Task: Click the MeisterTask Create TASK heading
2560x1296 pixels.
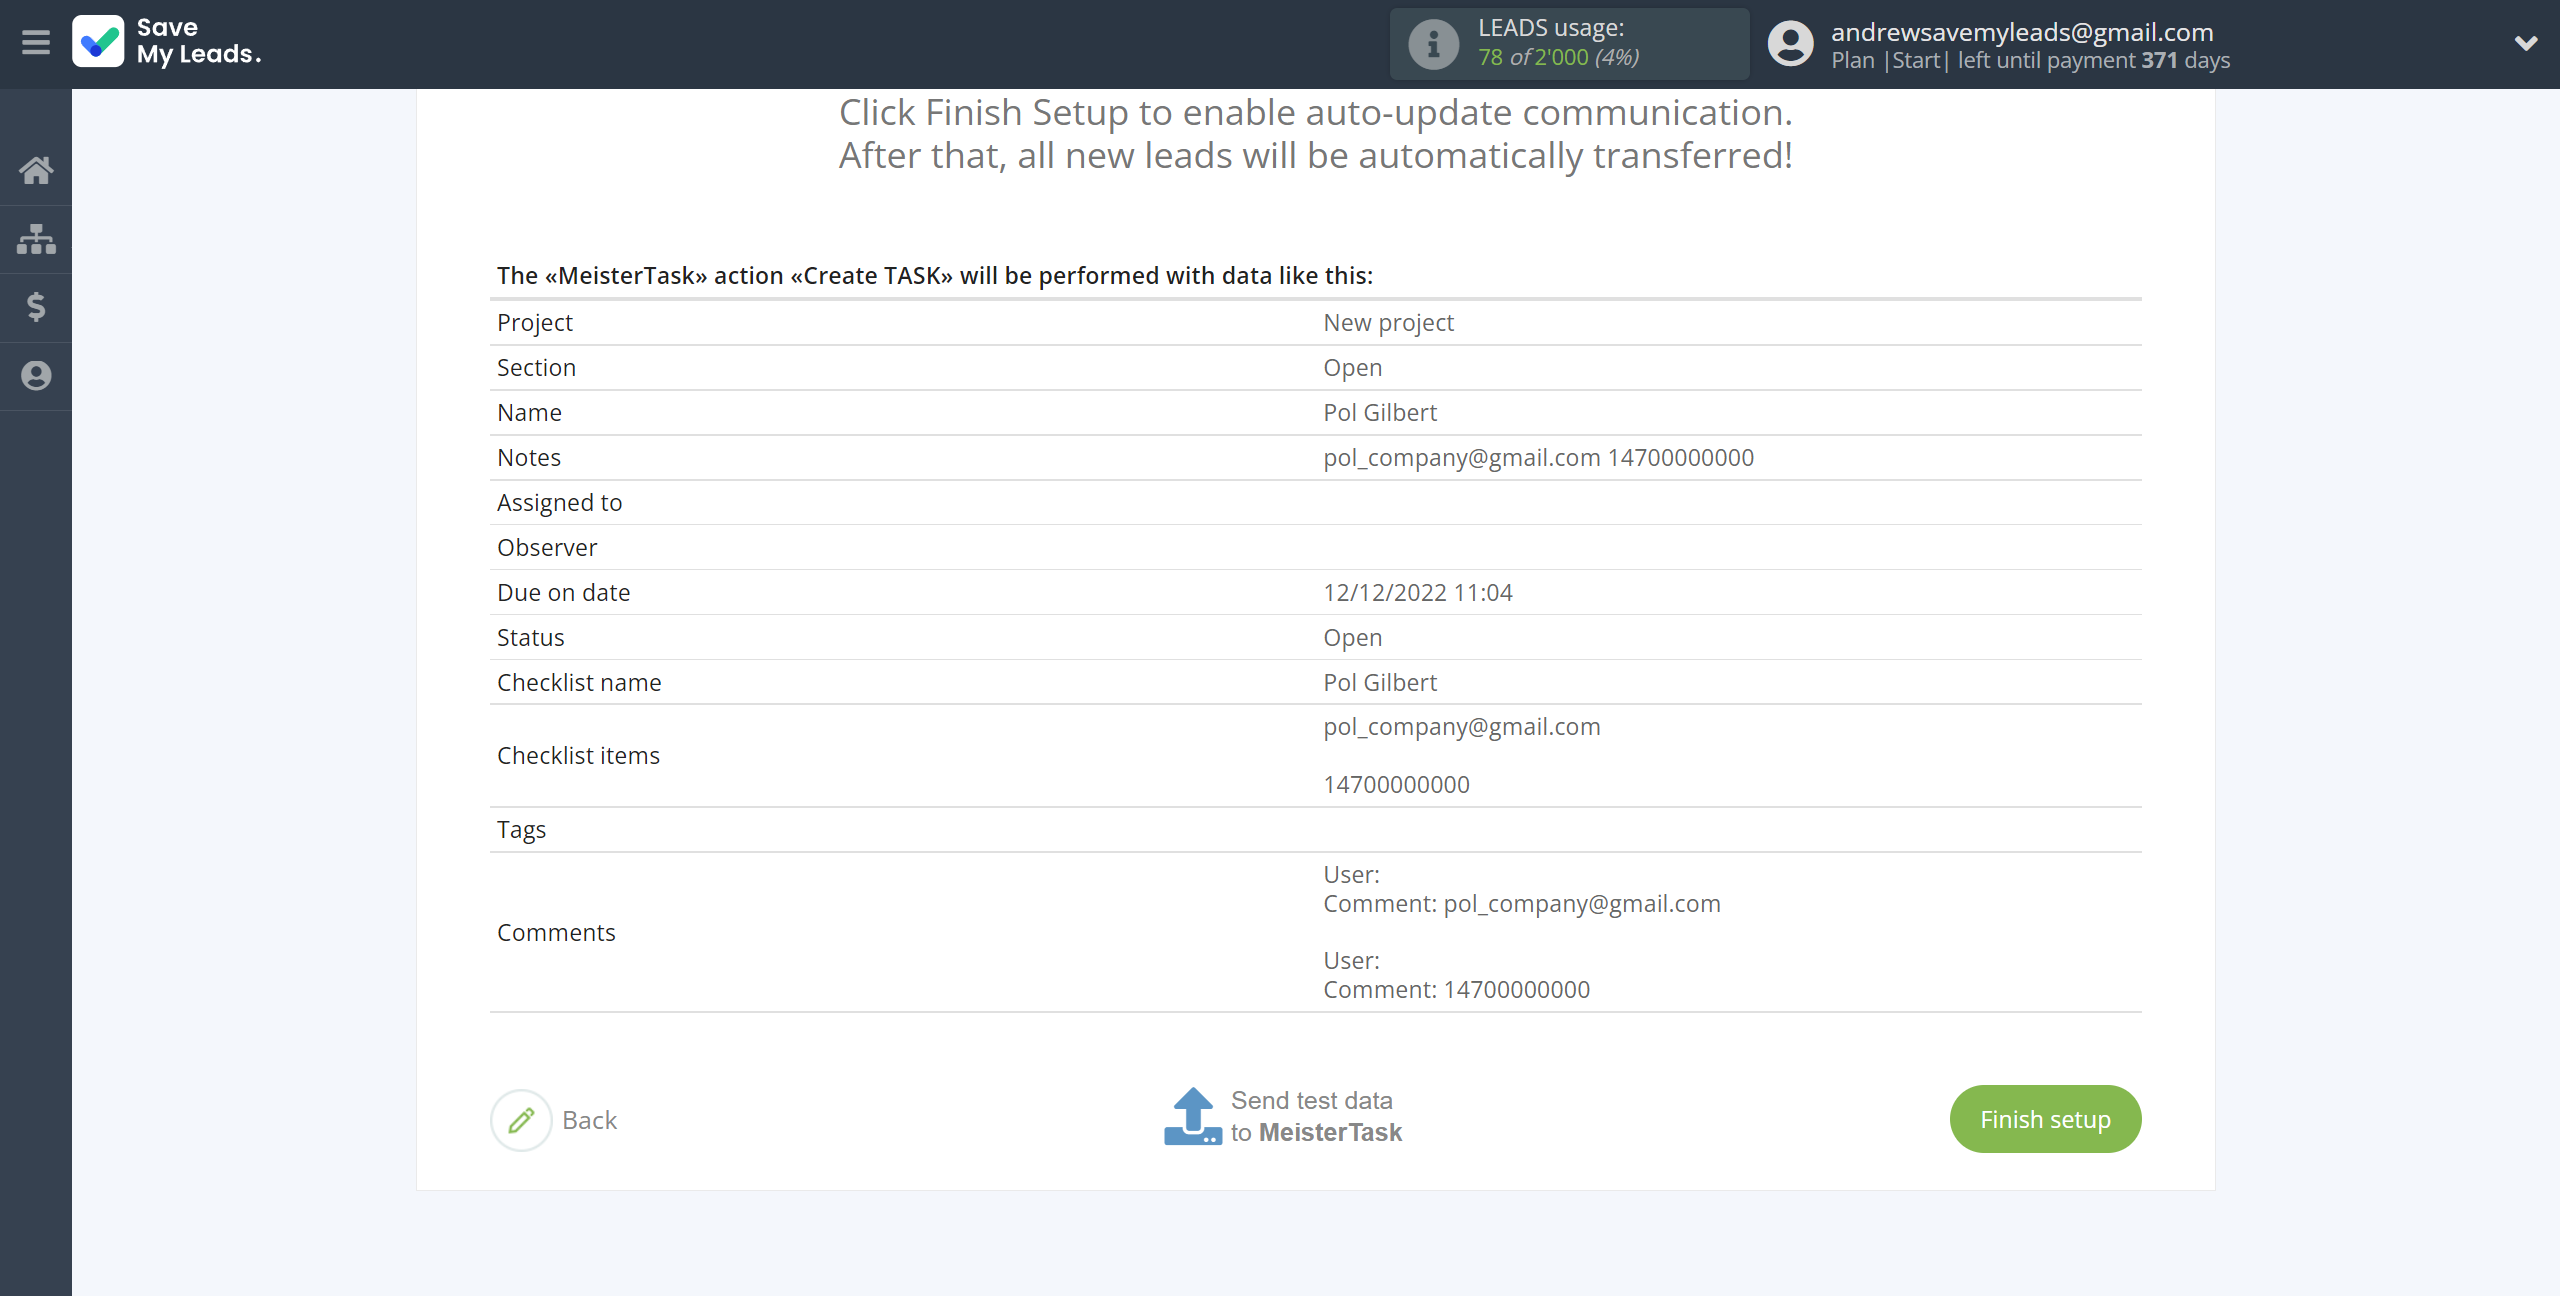Action: [x=935, y=276]
